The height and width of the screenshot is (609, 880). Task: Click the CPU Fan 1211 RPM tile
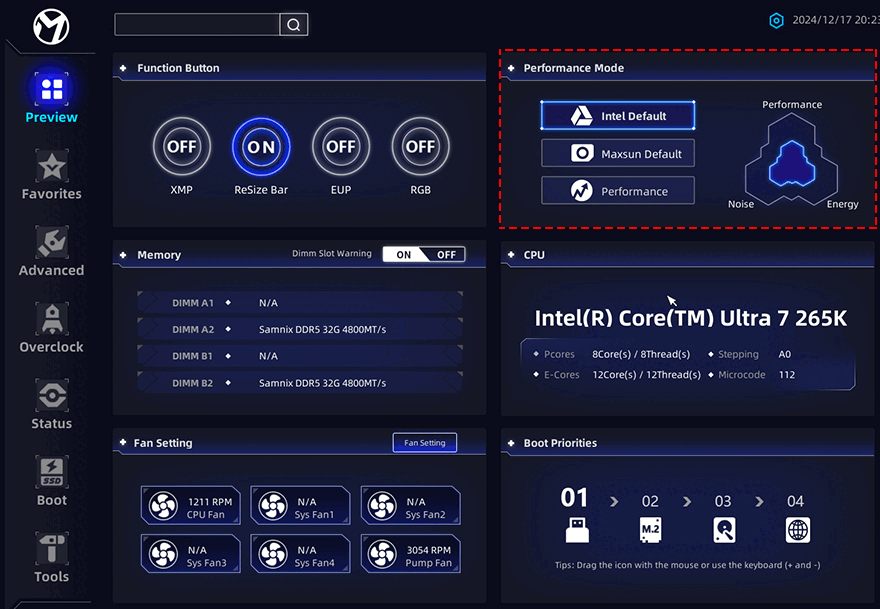pos(191,505)
